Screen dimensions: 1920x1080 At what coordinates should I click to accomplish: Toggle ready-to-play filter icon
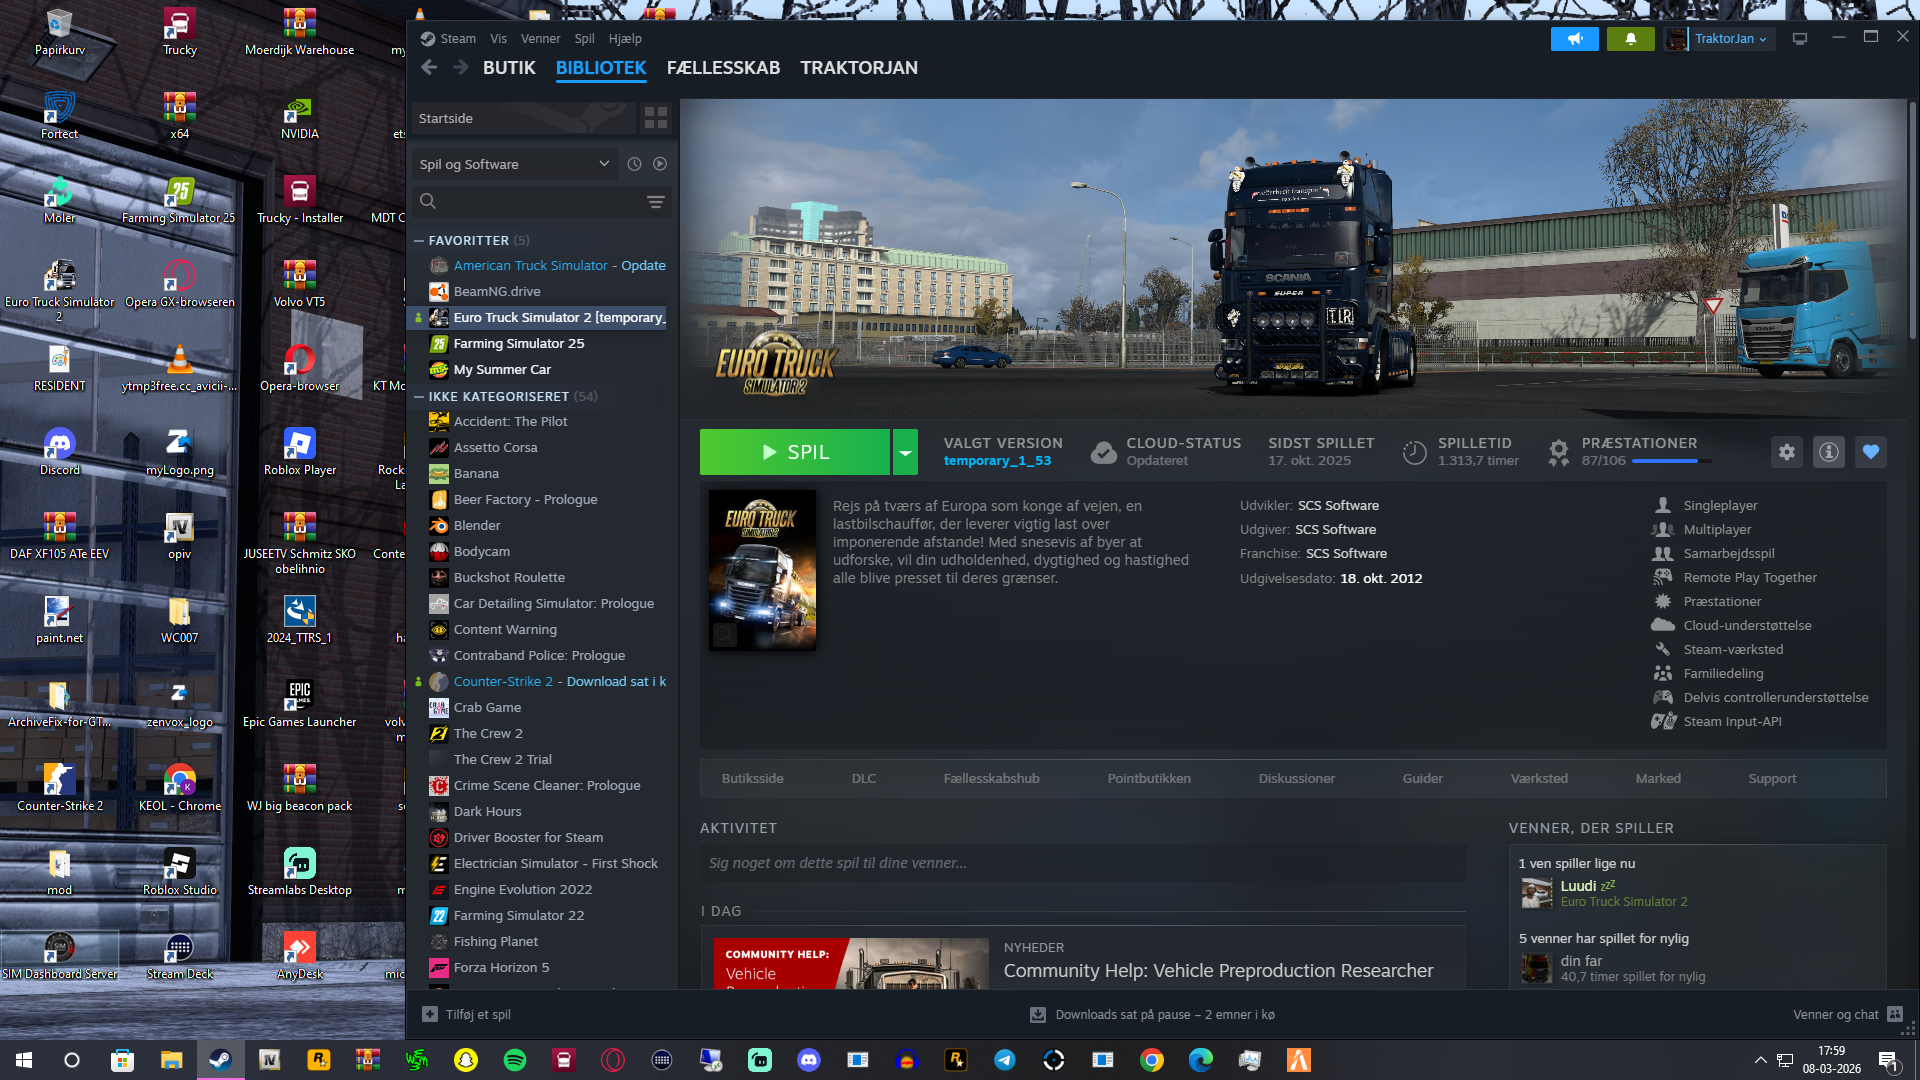tap(660, 164)
